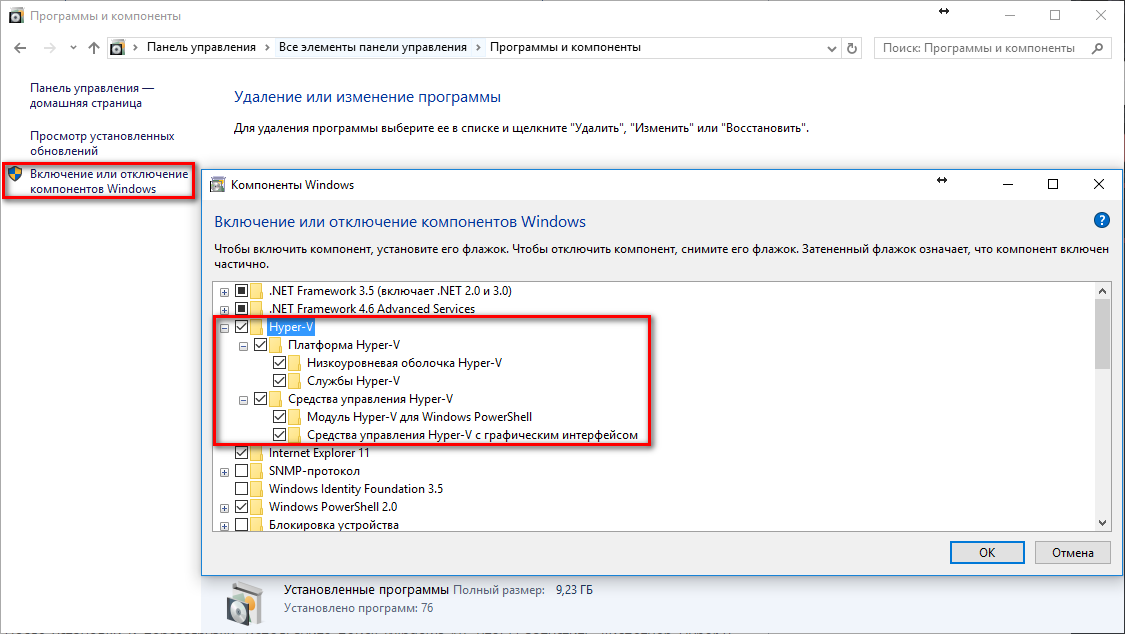Expand the .NET Framework 3.5 node
This screenshot has width=1125, height=634.
pyautogui.click(x=225, y=291)
